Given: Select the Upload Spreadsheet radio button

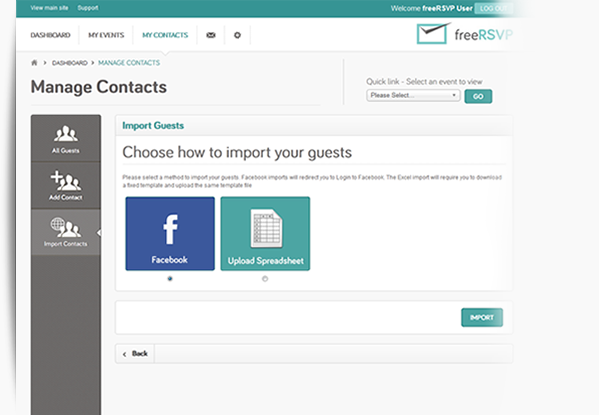Looking at the screenshot, I should 265,279.
